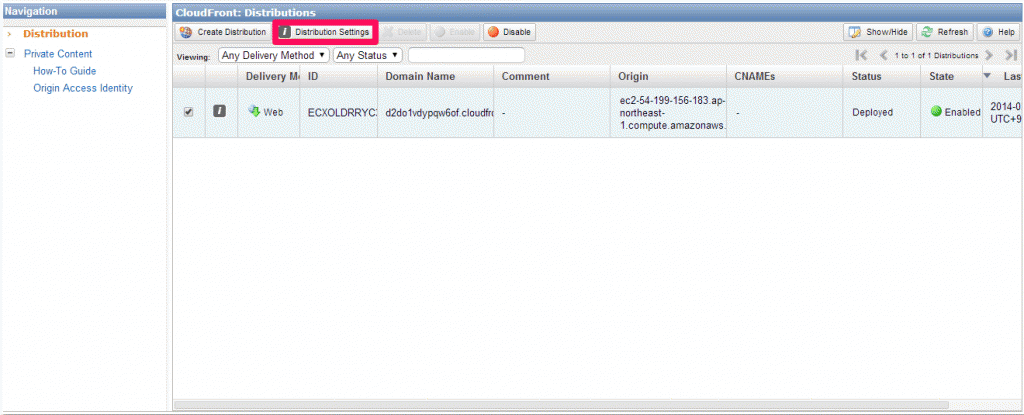Viewport: 1024px width, 415px height.
Task: Click the Create Distribution globe icon
Action: click(186, 32)
